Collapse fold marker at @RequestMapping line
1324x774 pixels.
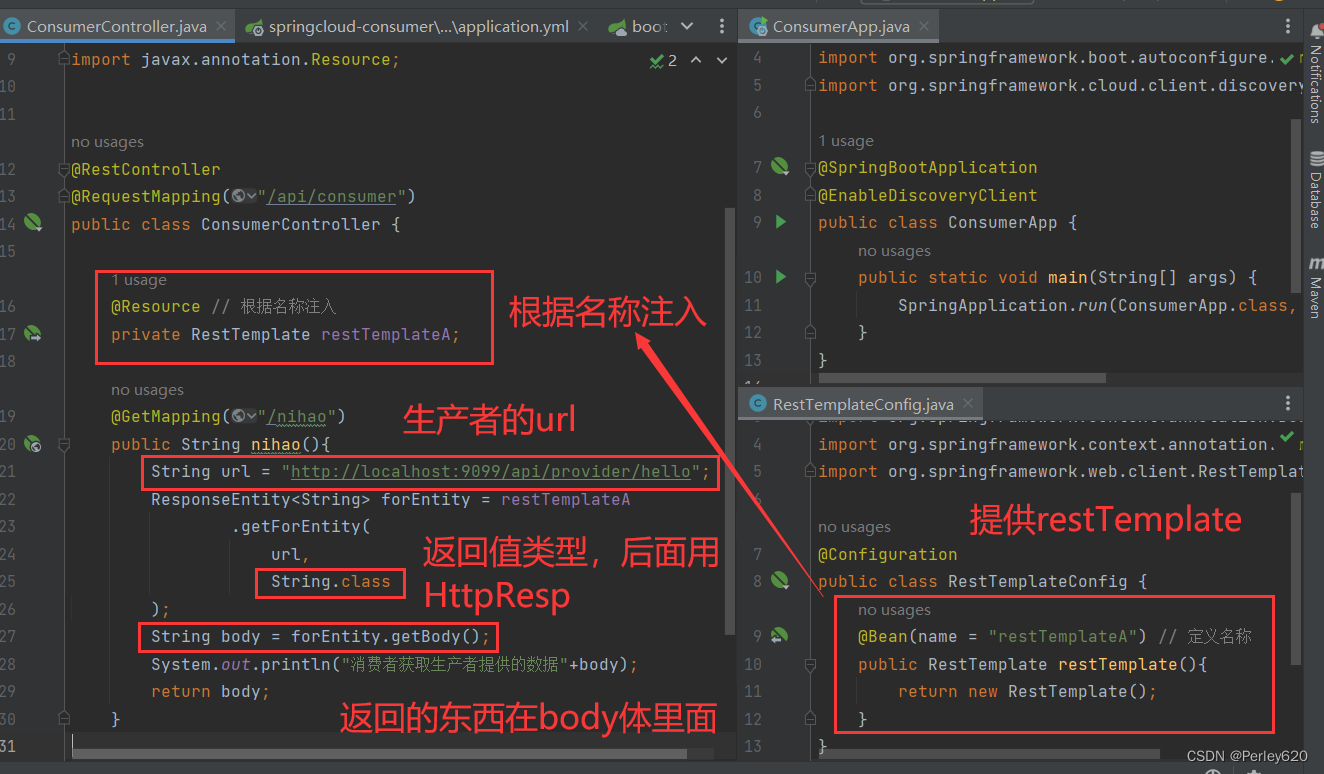pyautogui.click(x=64, y=197)
